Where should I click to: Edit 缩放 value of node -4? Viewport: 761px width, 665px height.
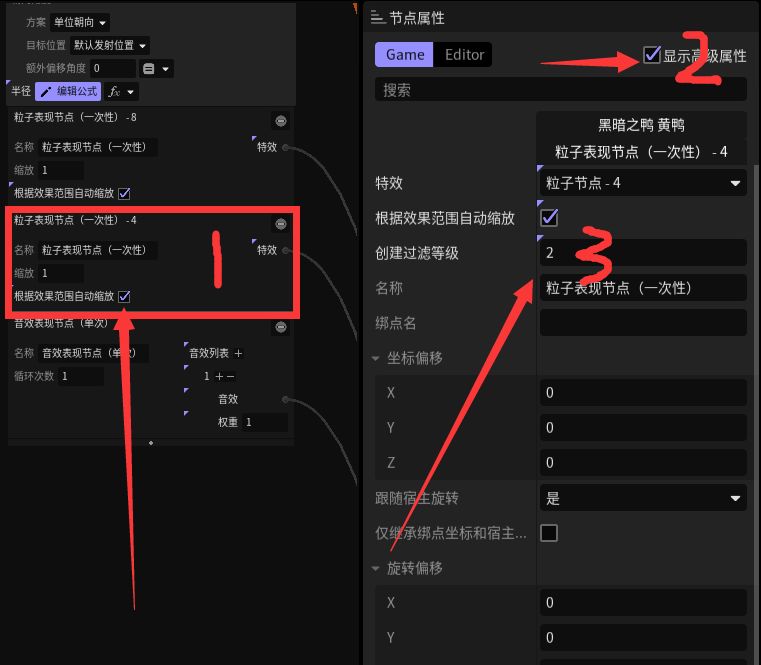tap(61, 273)
